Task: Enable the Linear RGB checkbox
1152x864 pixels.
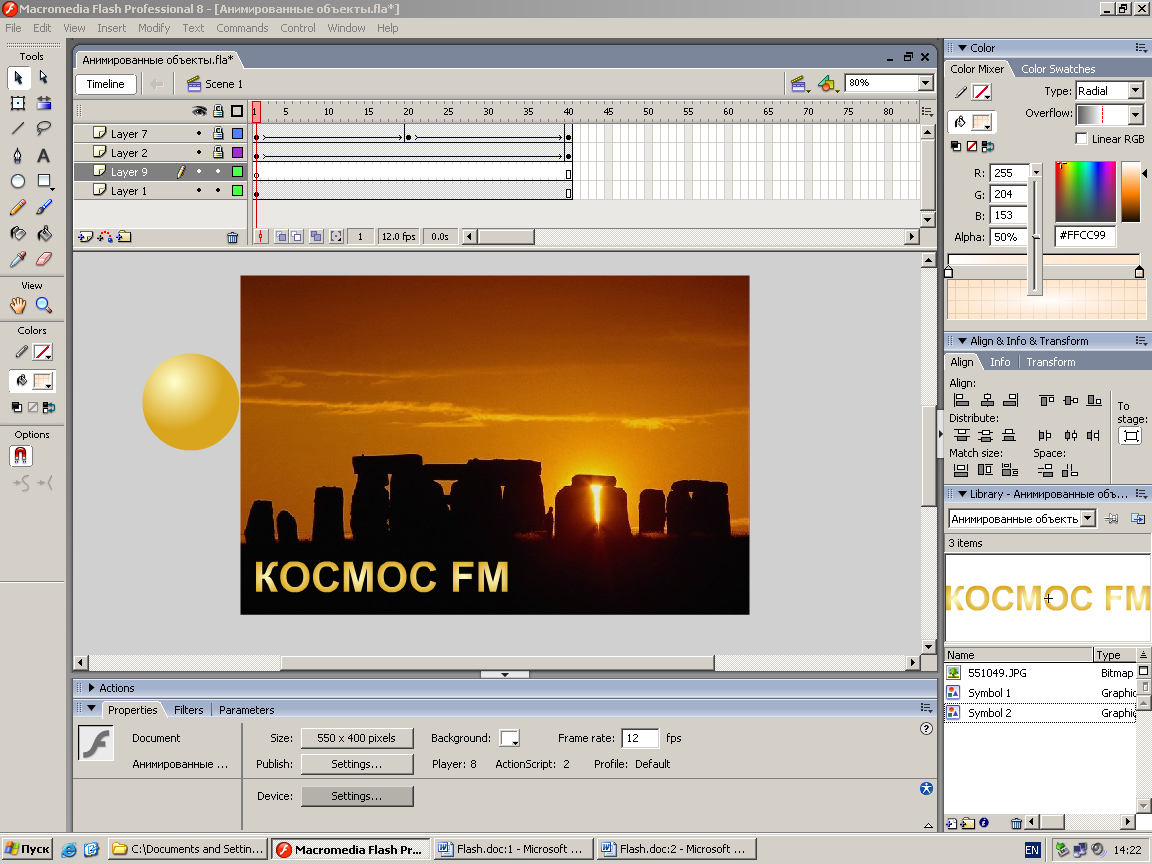Action: click(1081, 138)
